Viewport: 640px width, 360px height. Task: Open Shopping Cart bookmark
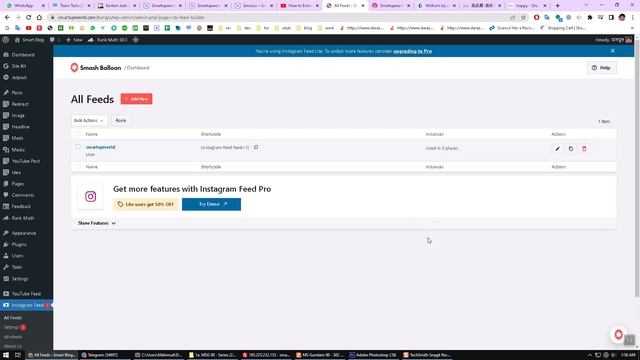(x=563, y=28)
